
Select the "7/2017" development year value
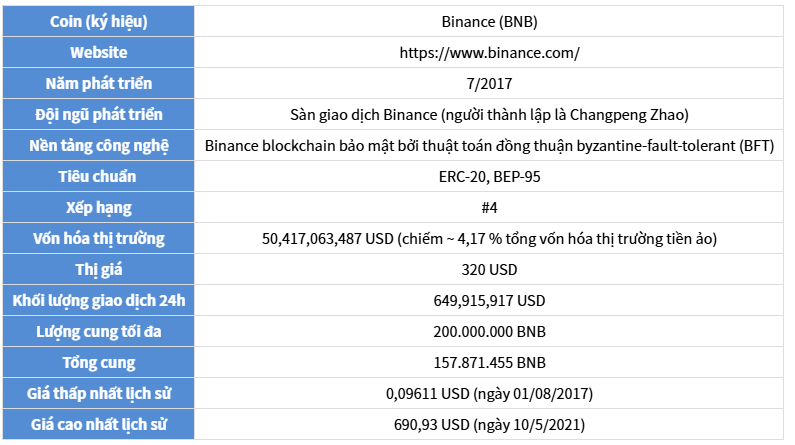[488, 84]
